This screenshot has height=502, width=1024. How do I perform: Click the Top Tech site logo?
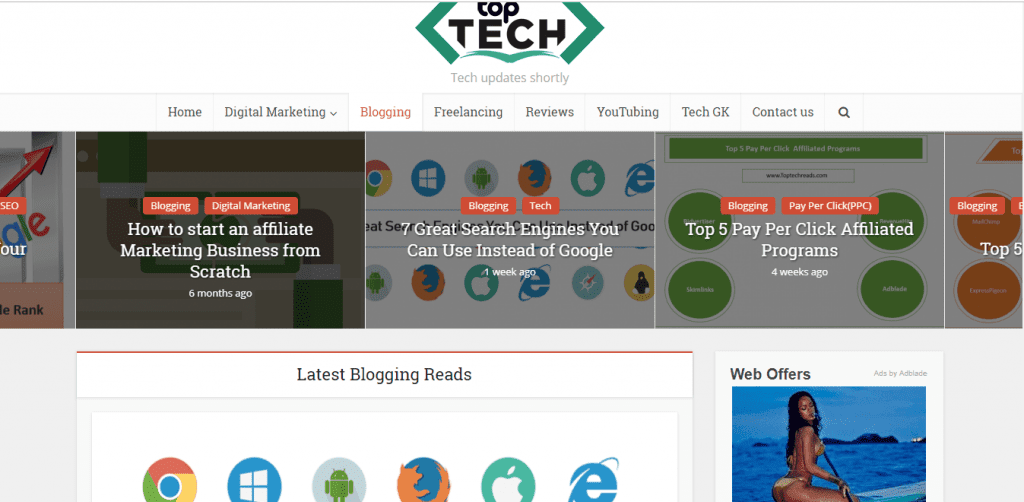509,33
